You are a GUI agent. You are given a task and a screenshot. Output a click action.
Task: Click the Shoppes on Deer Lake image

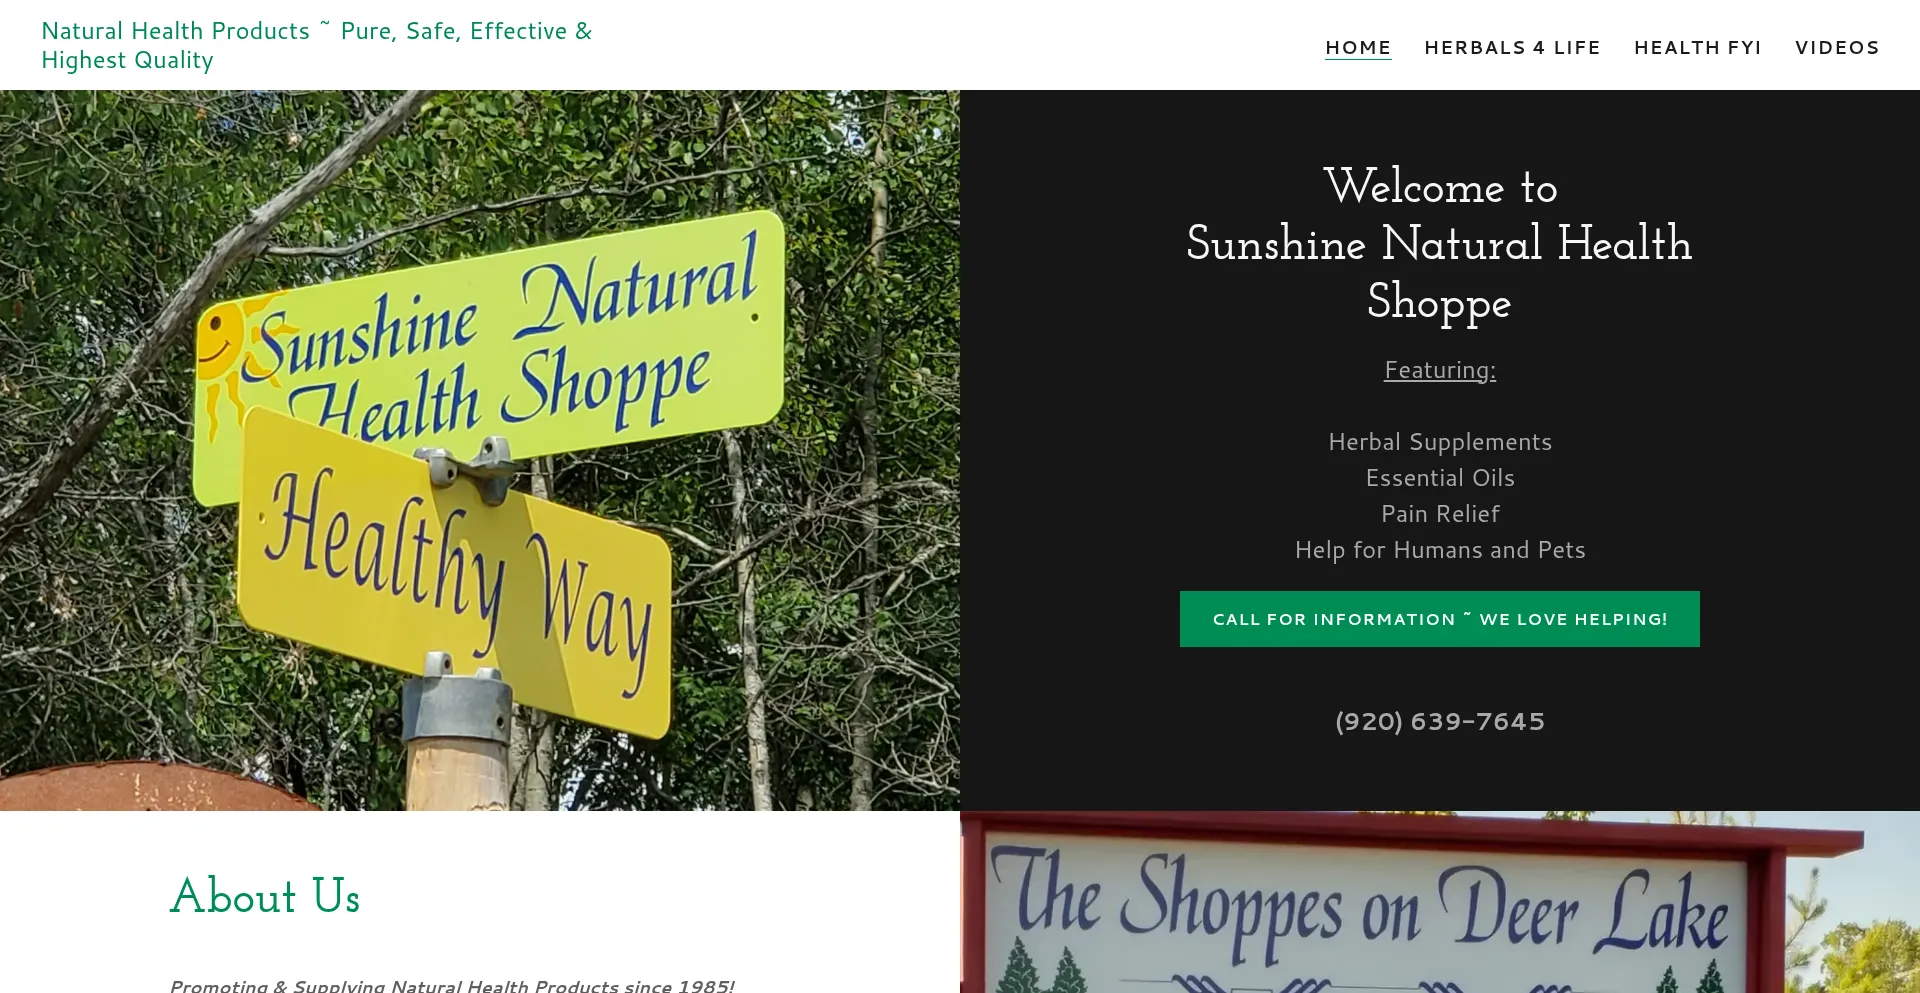click(1440, 902)
